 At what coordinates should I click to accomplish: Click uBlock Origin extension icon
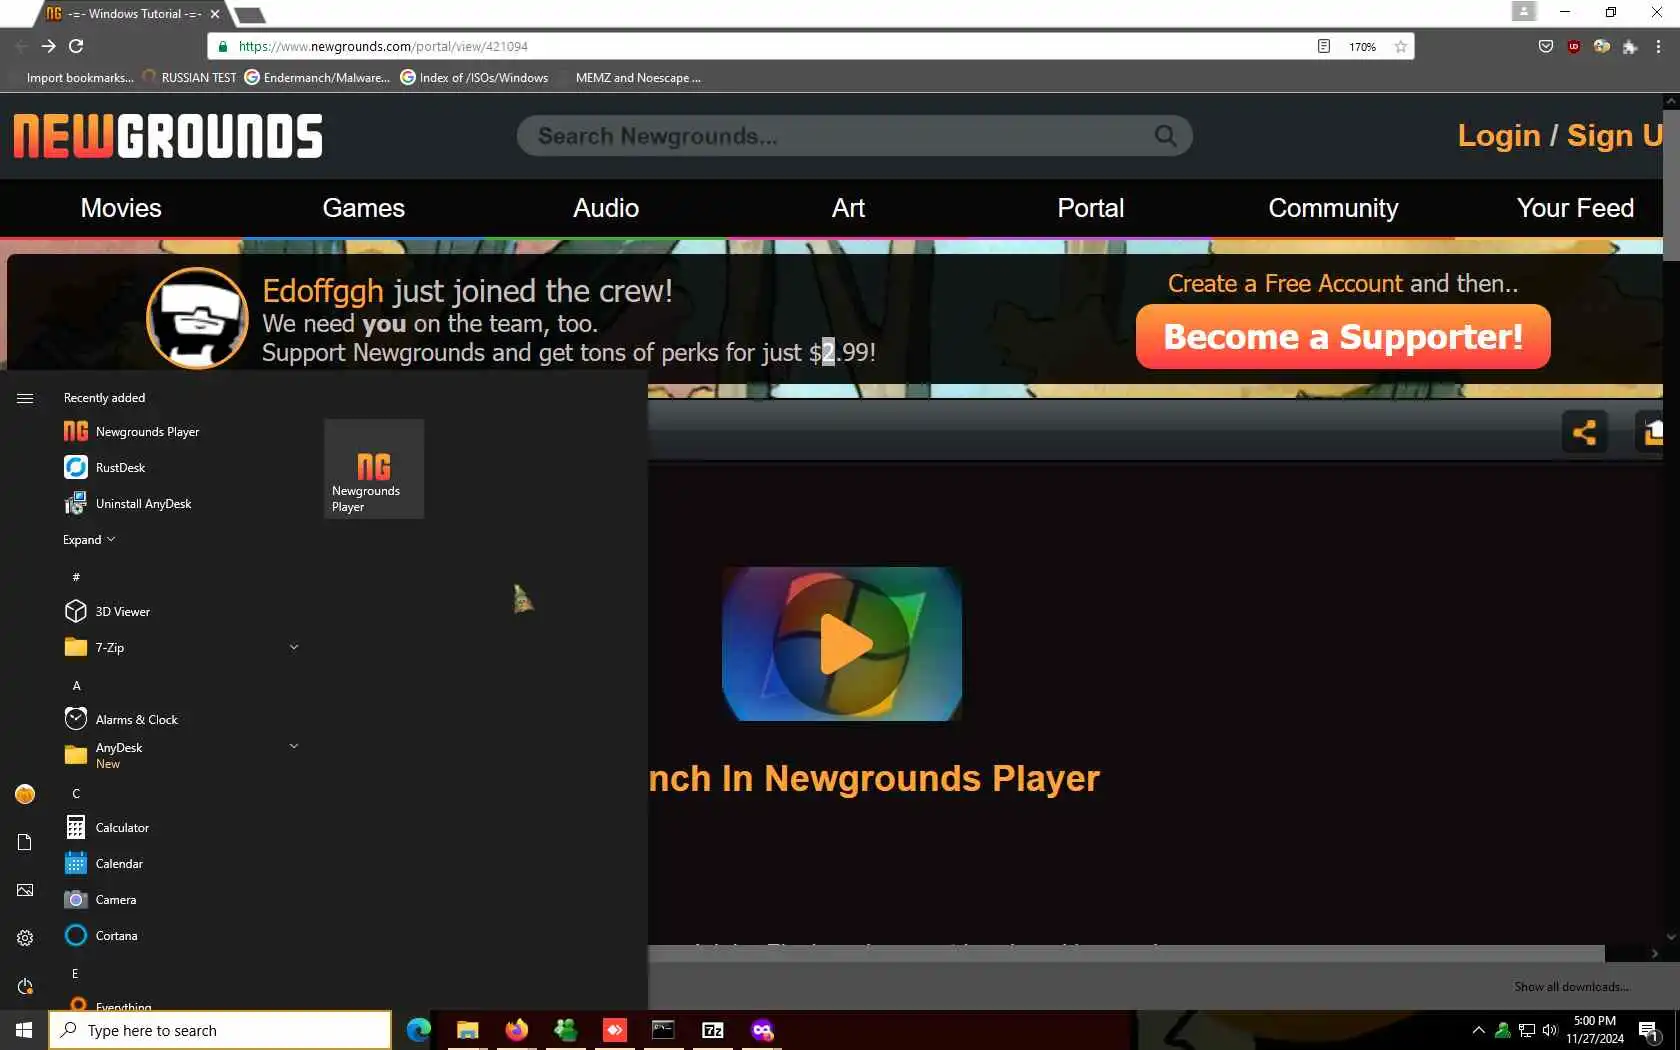pos(1574,46)
